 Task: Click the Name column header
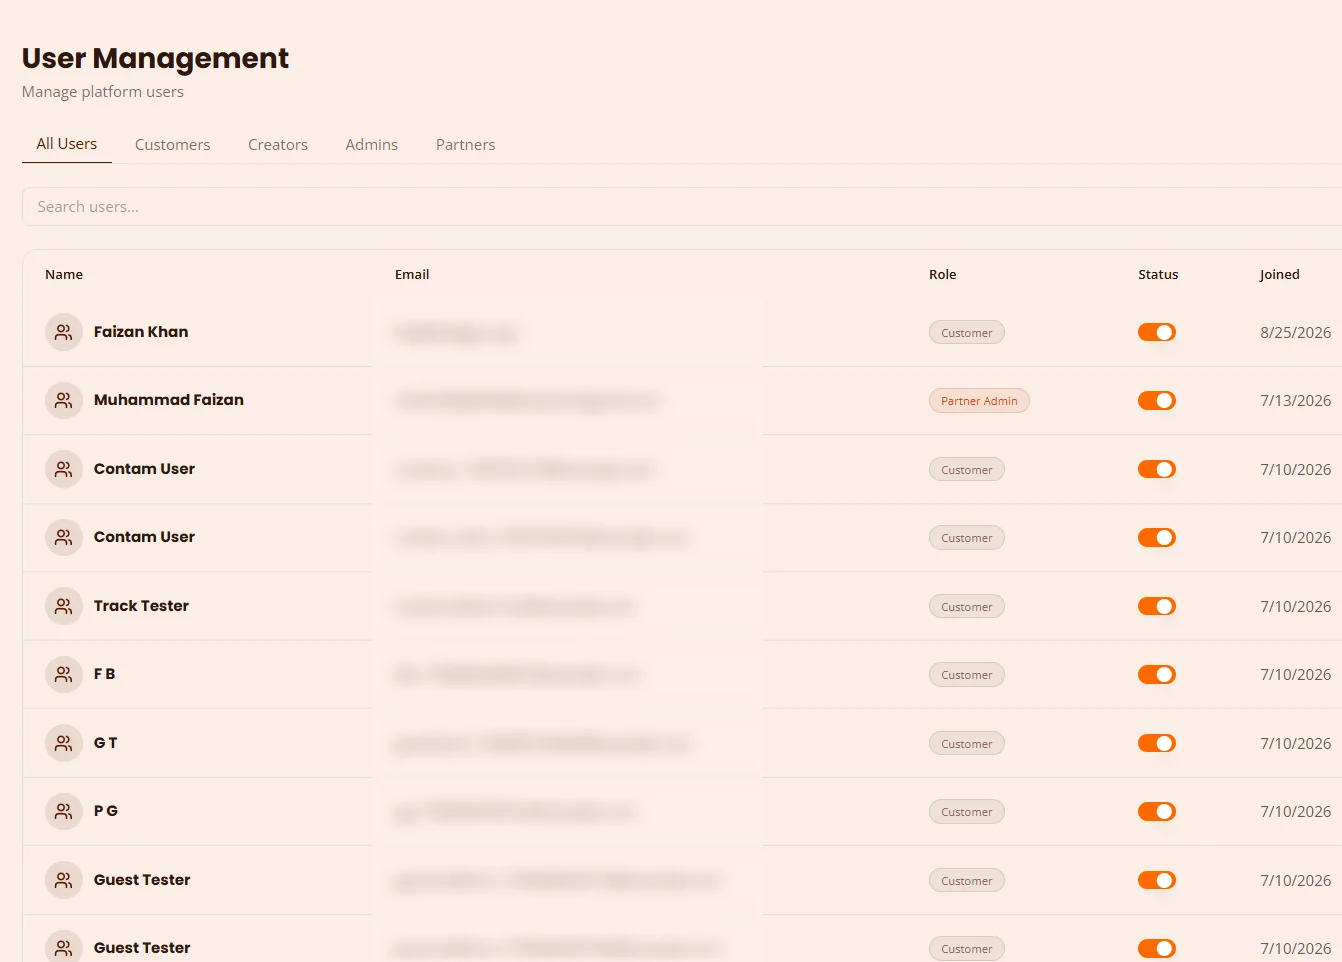pos(64,275)
